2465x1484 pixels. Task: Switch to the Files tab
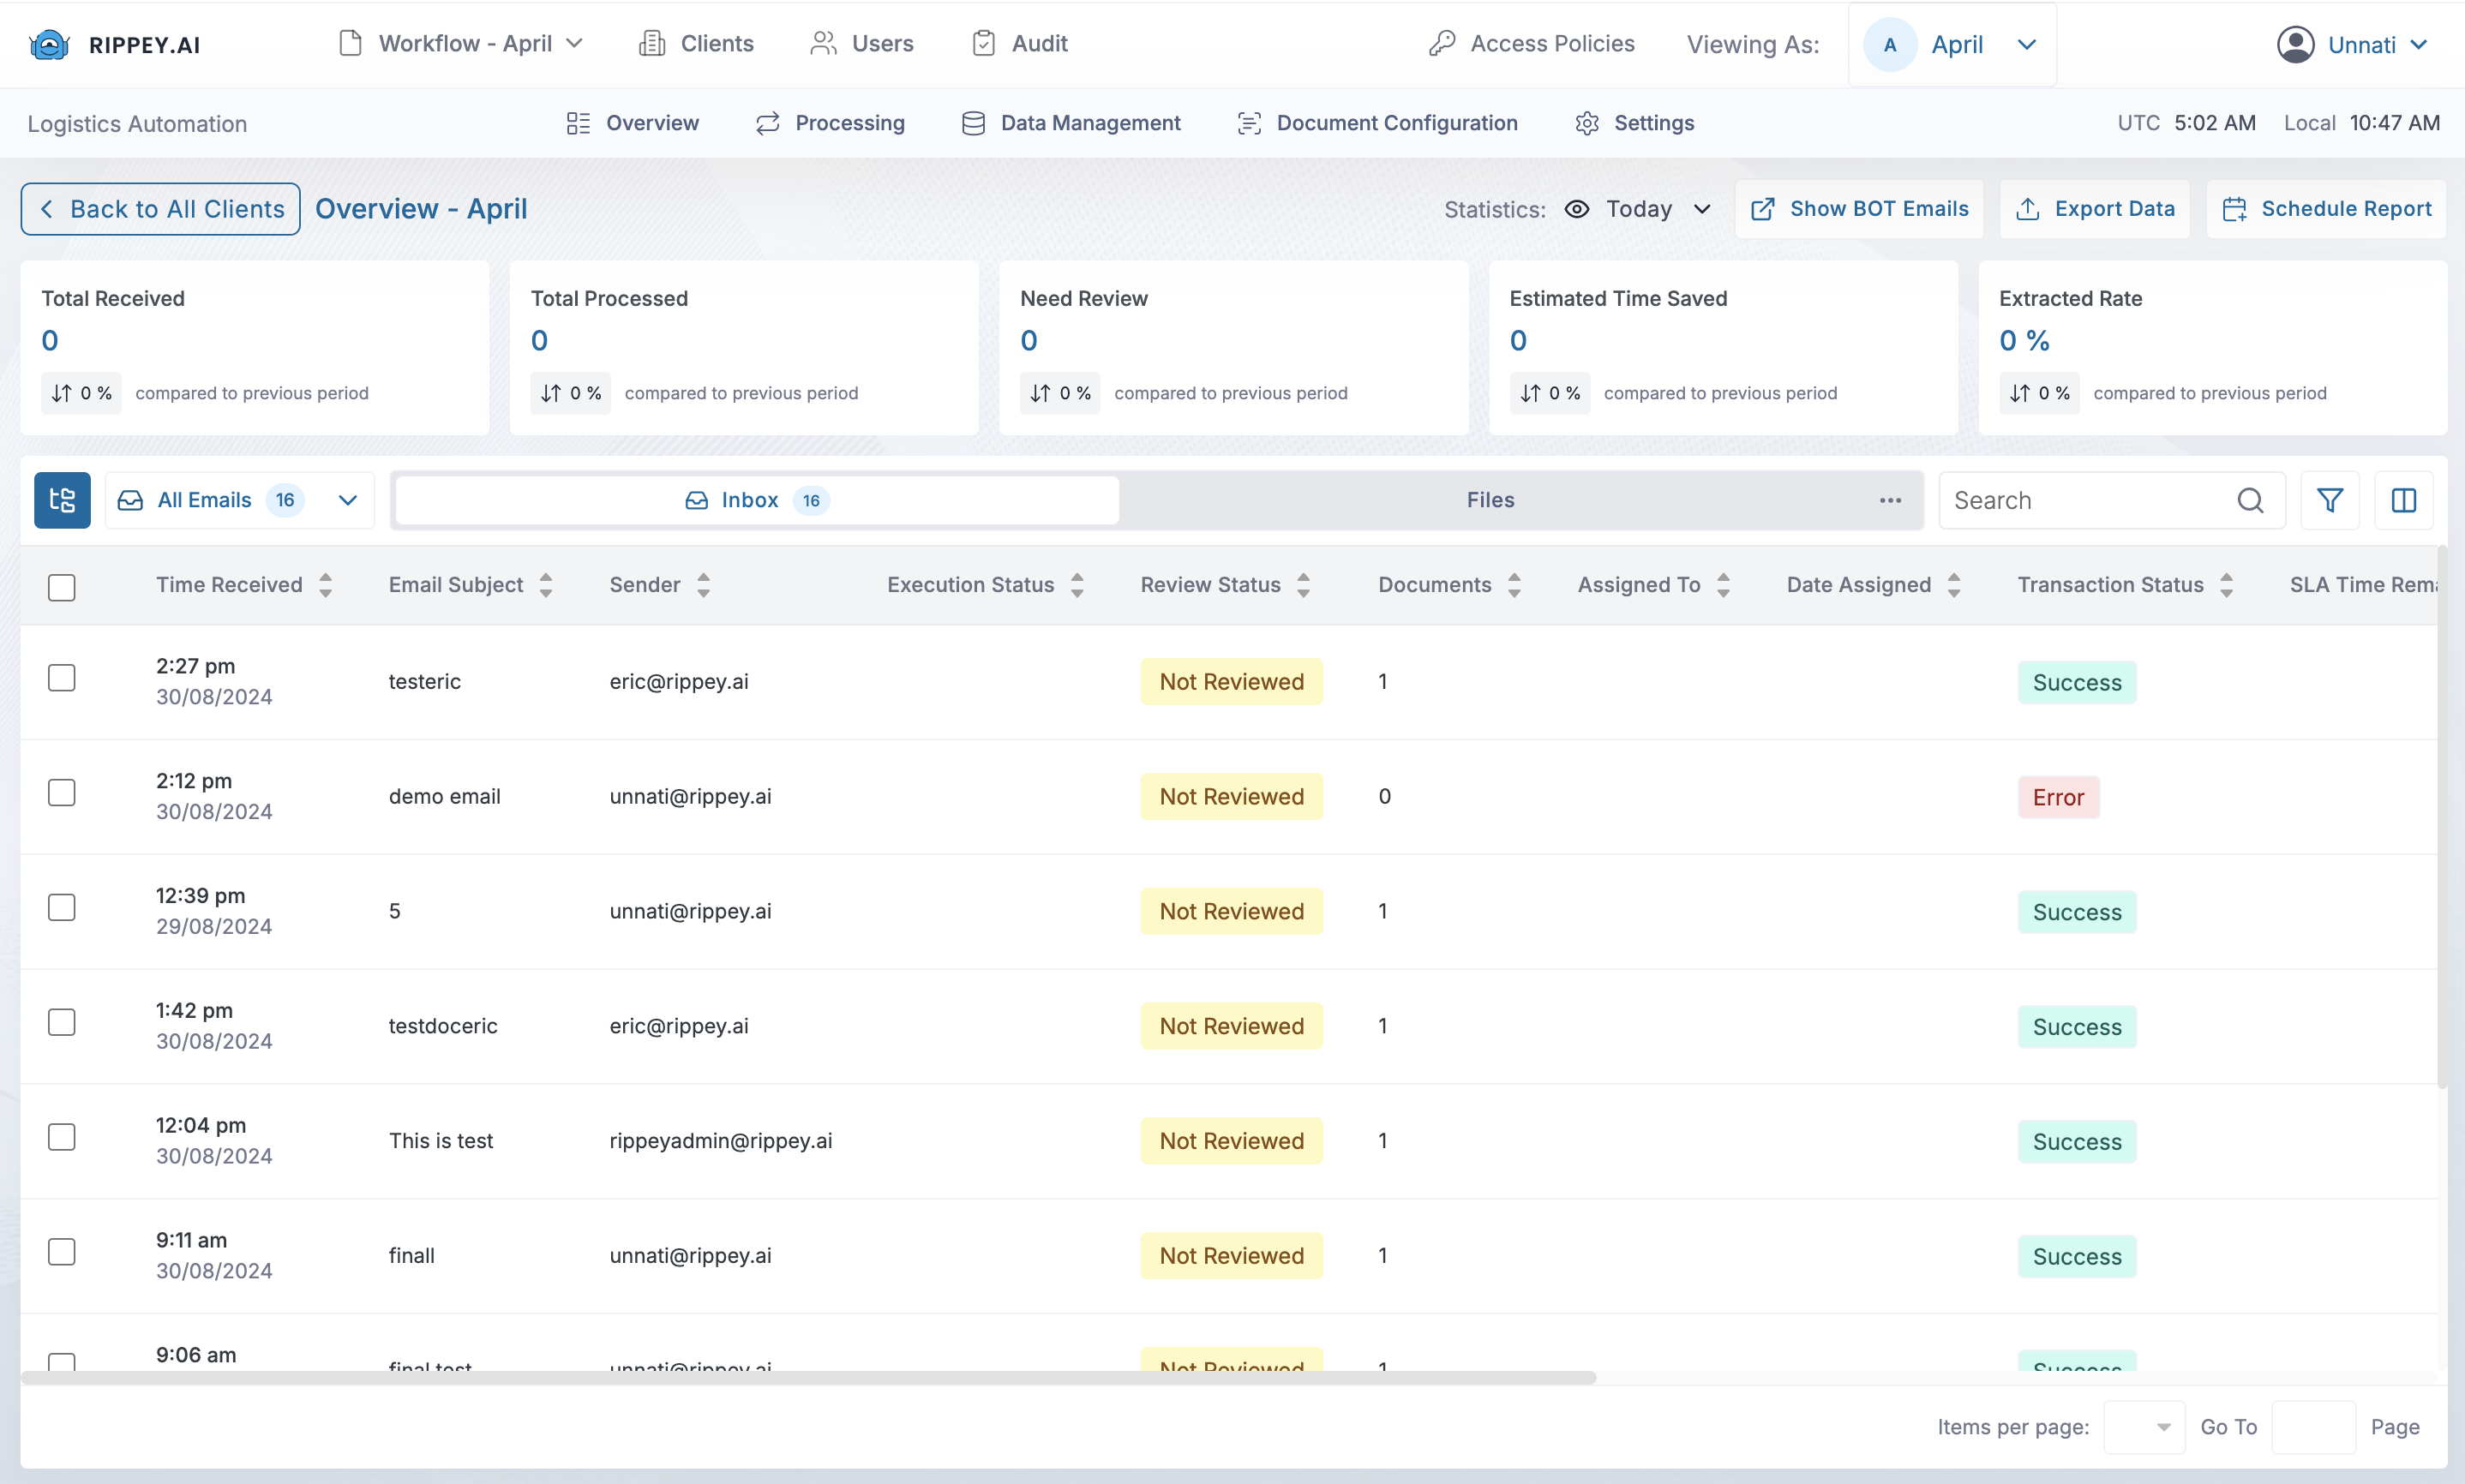pos(1490,500)
